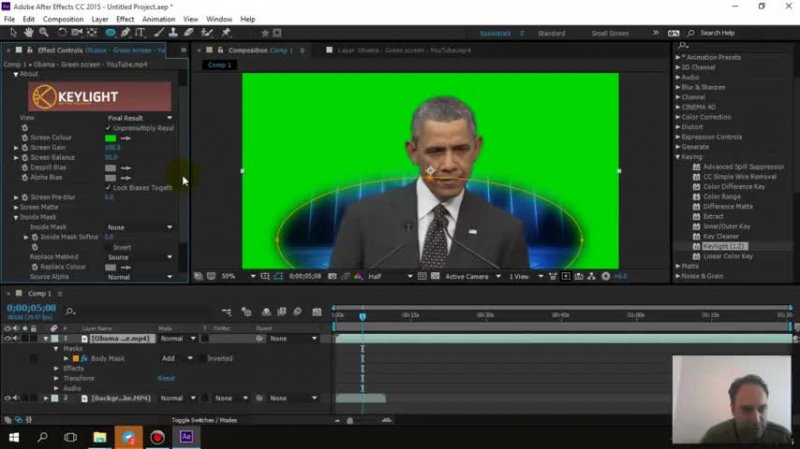
Task: Toggle the Unpremultiply Result checkbox
Action: click(109, 128)
